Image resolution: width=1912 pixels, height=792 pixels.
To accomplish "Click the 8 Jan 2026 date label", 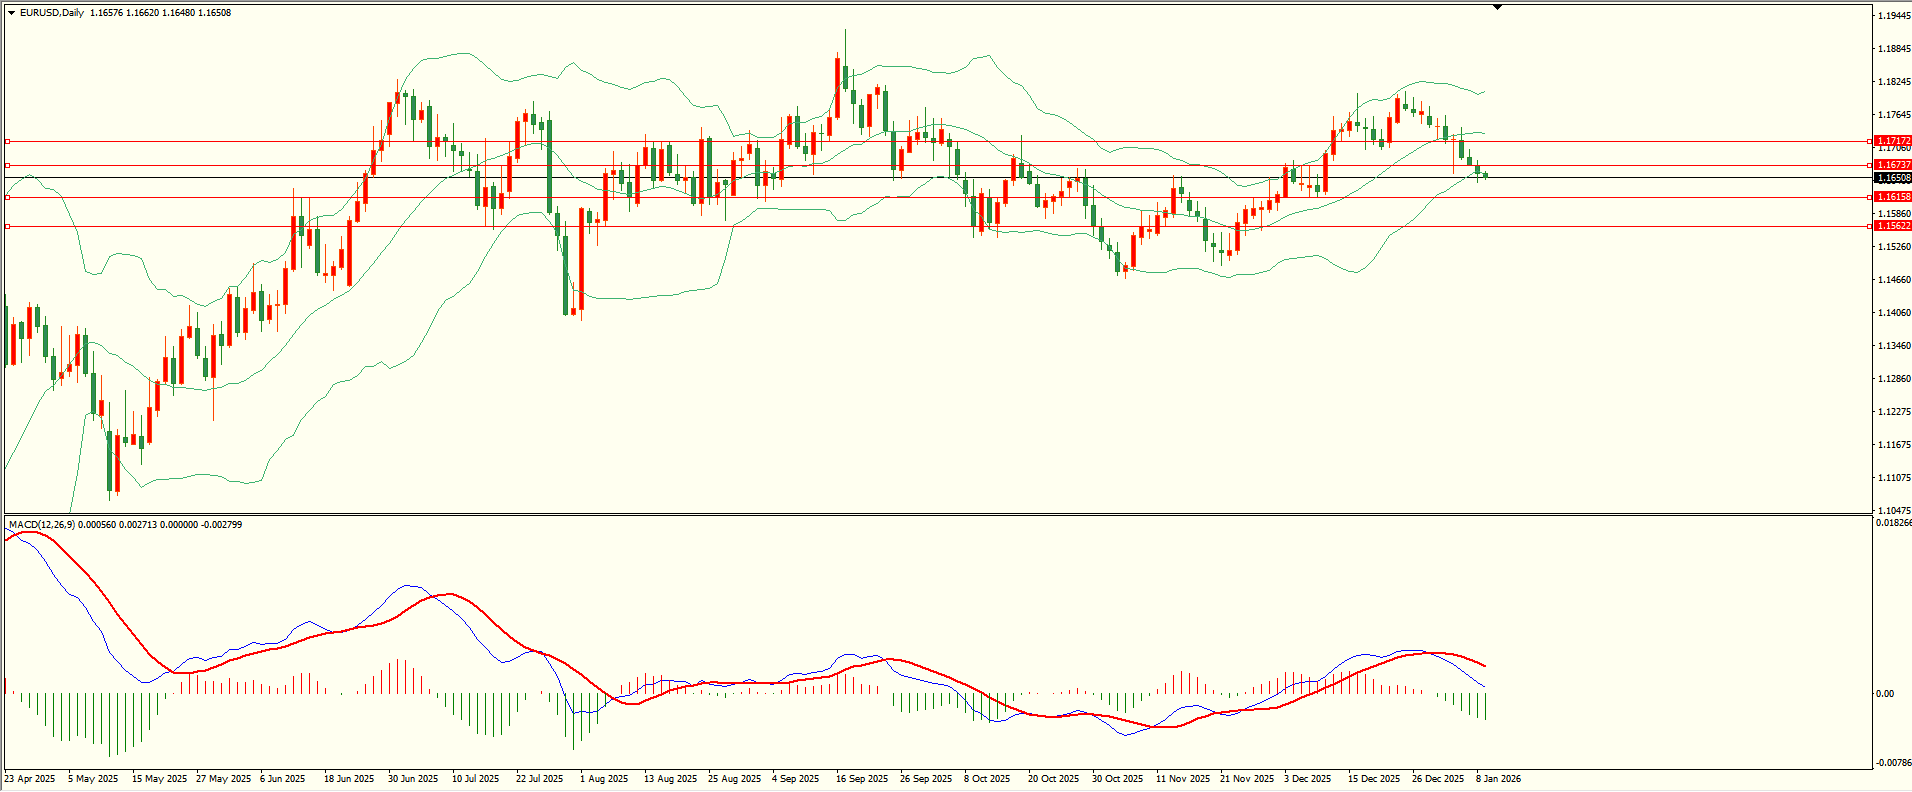I will [x=1498, y=778].
